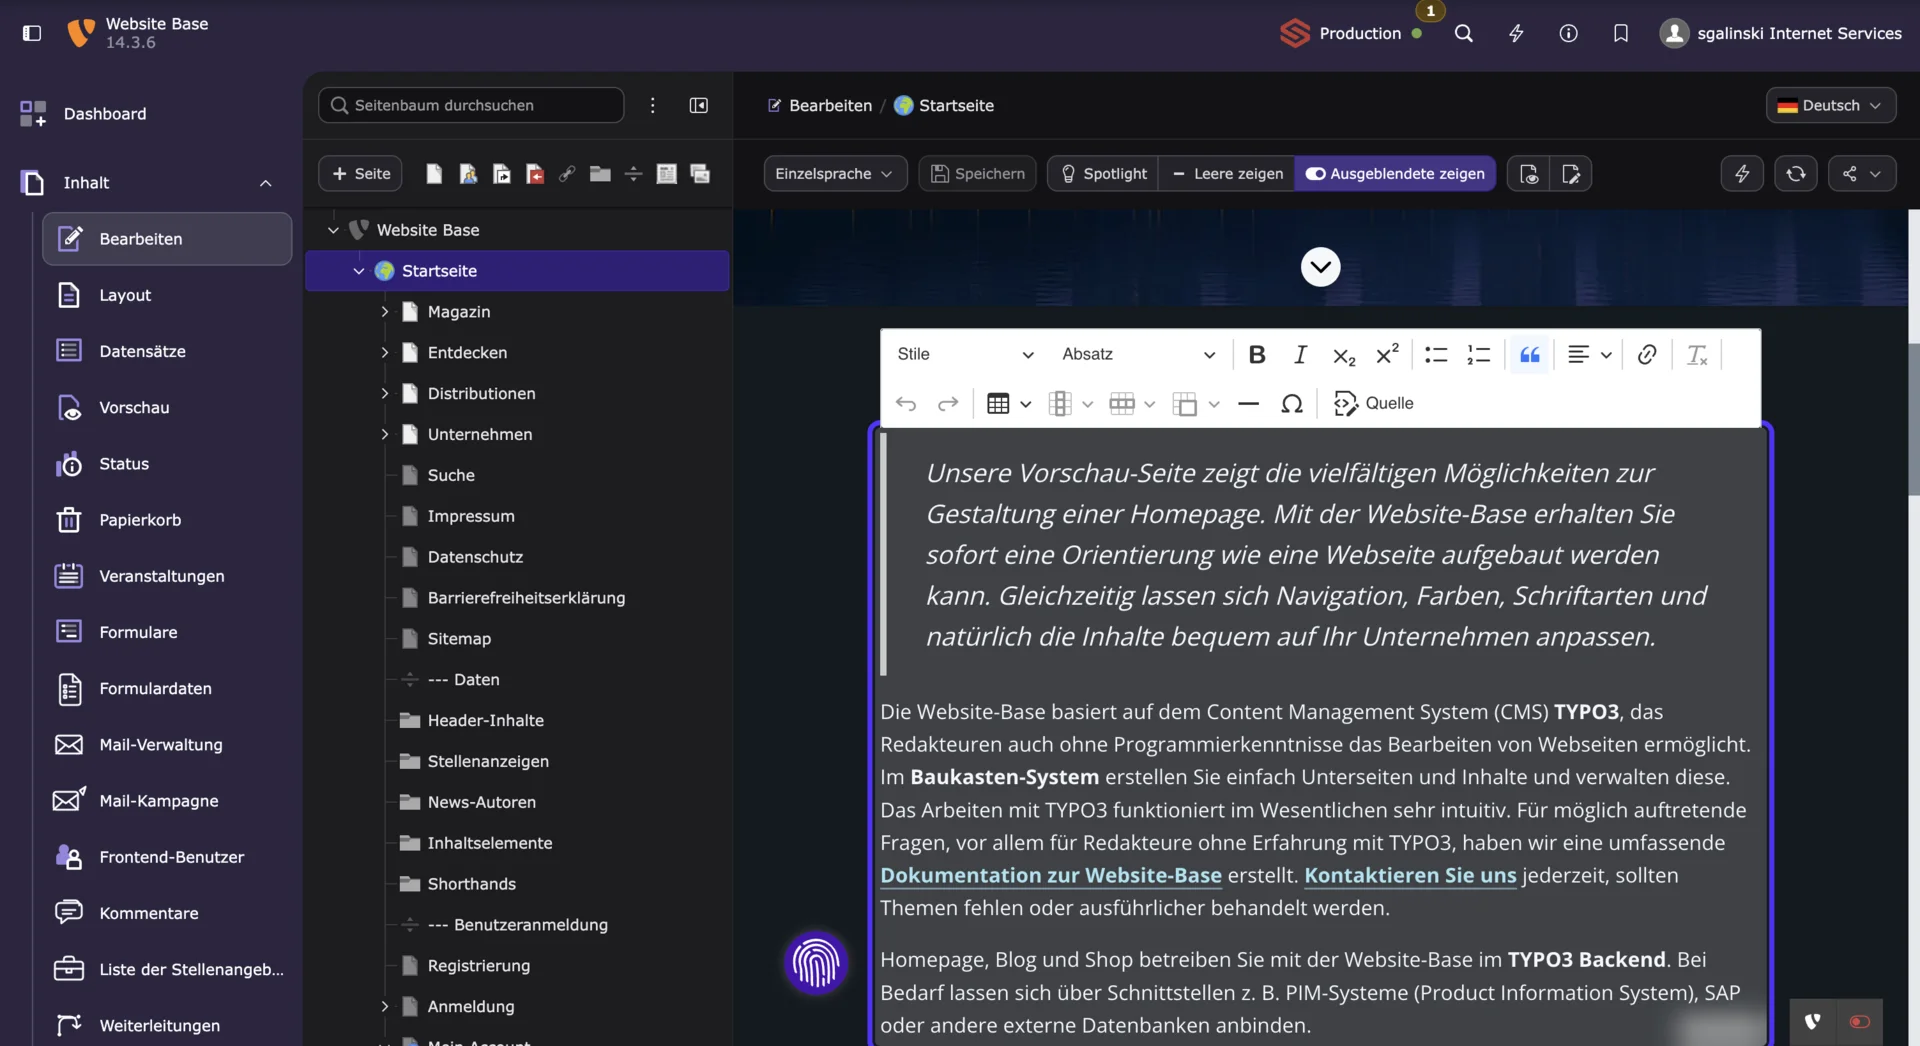Insert a numbered list

1479,354
